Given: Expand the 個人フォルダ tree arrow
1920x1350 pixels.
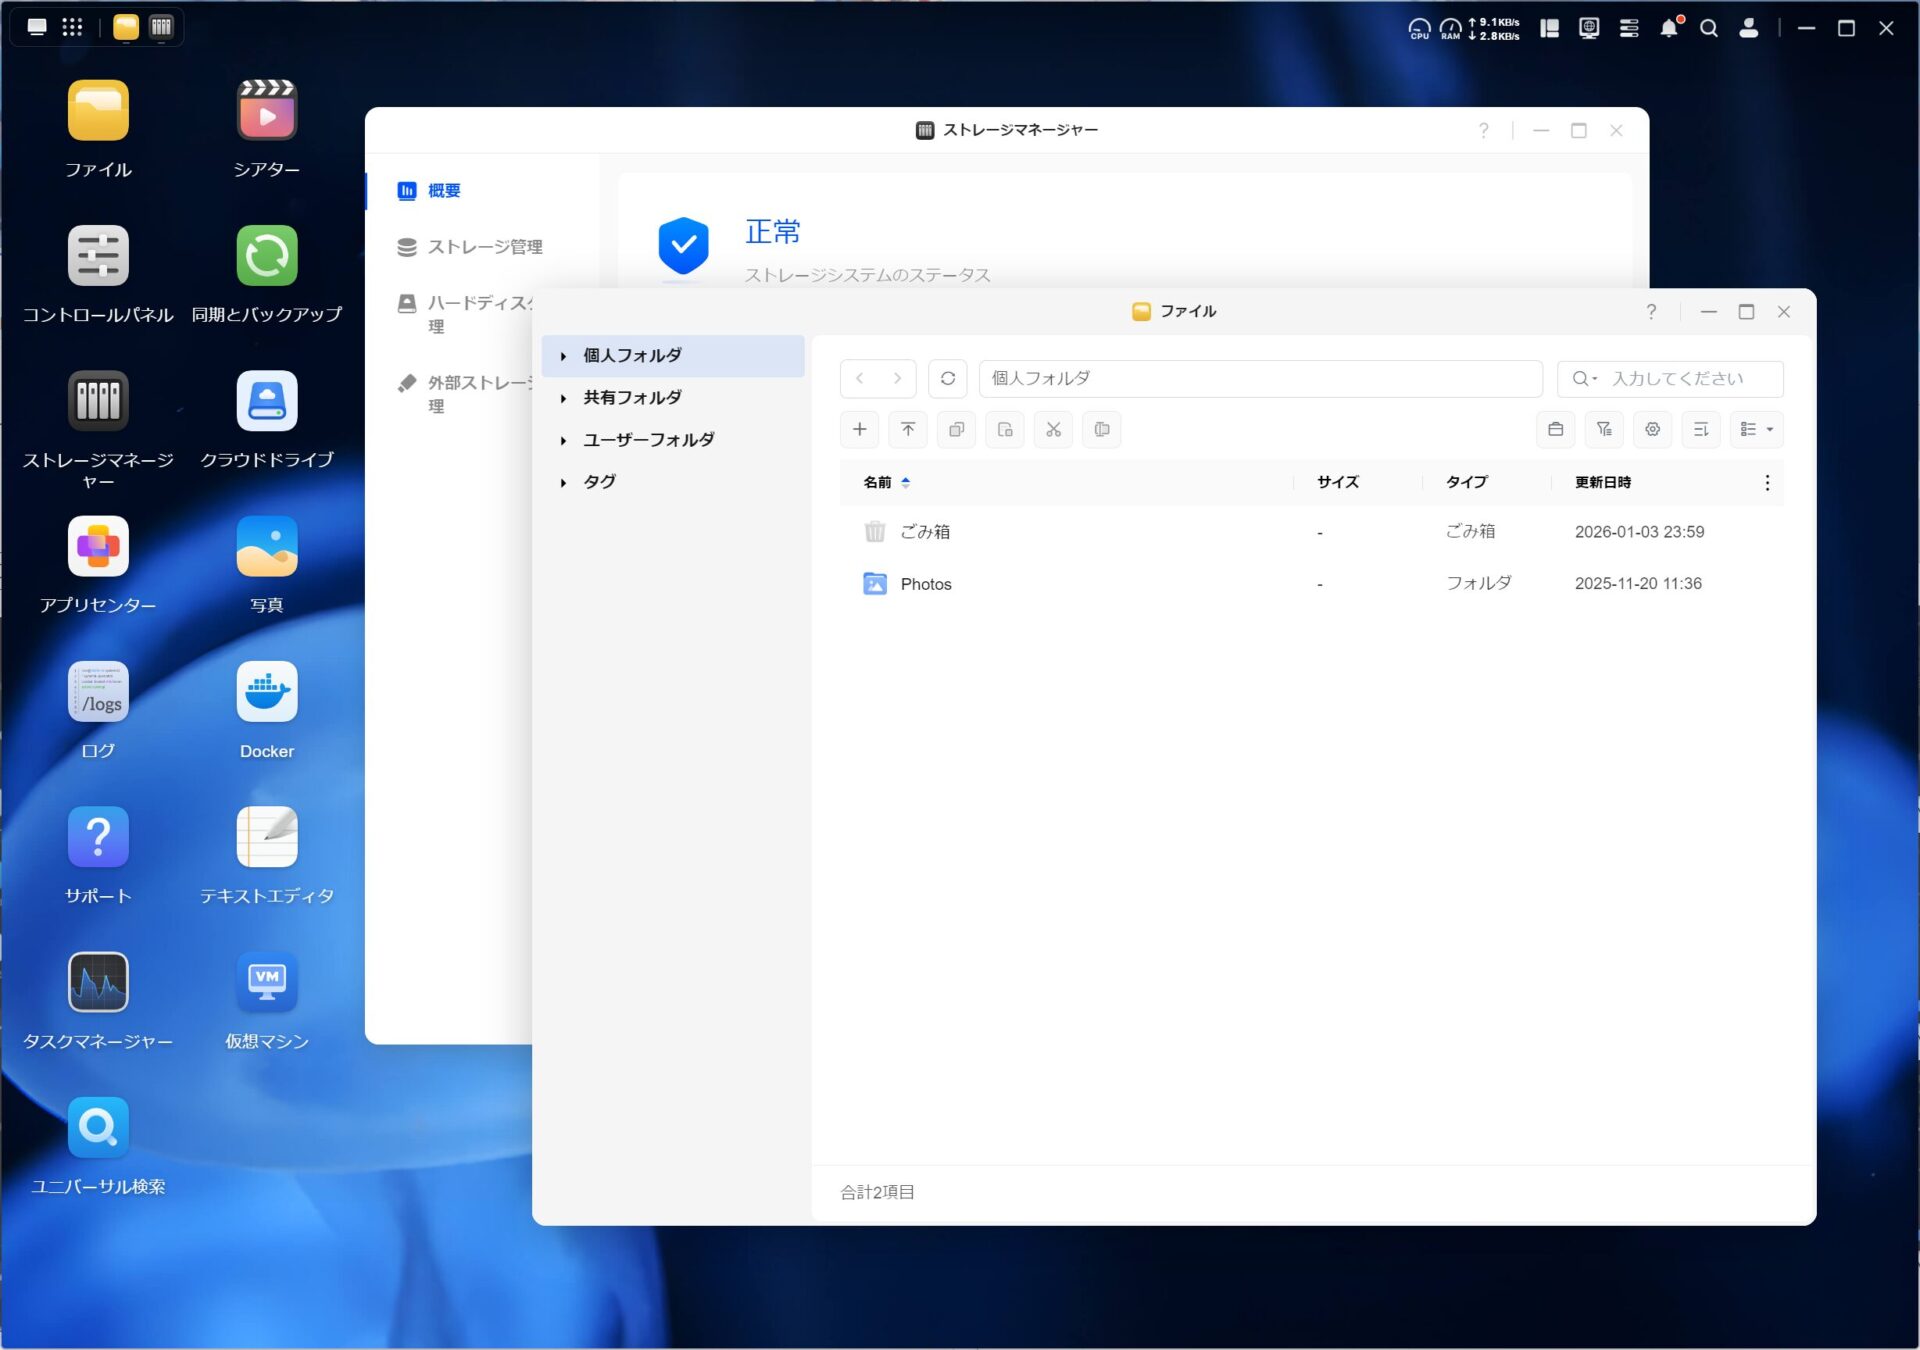Looking at the screenshot, I should coord(564,356).
